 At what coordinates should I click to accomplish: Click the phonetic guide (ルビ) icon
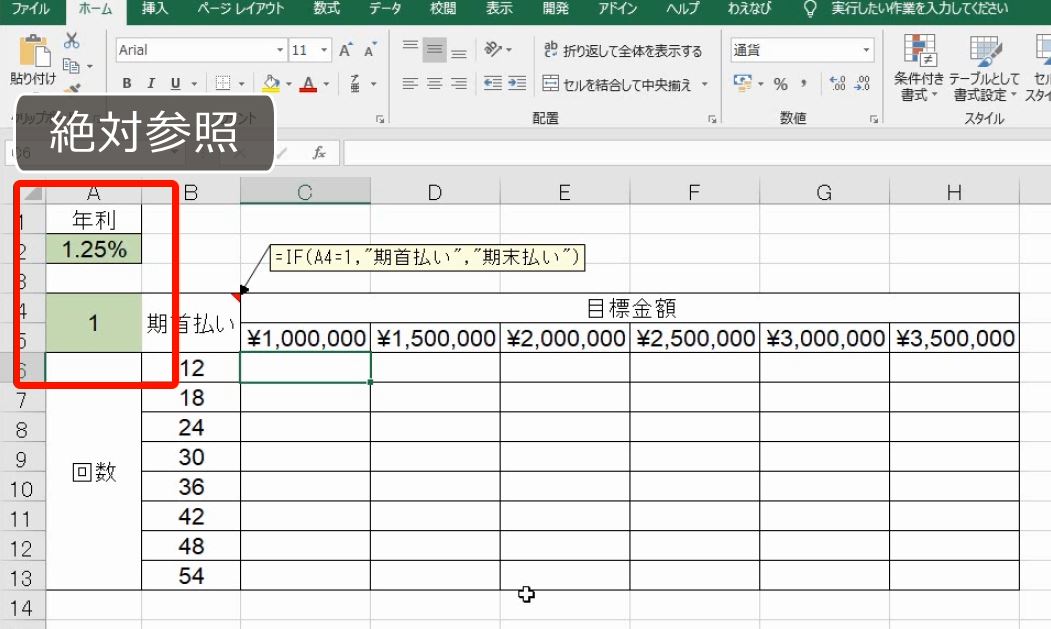(355, 84)
